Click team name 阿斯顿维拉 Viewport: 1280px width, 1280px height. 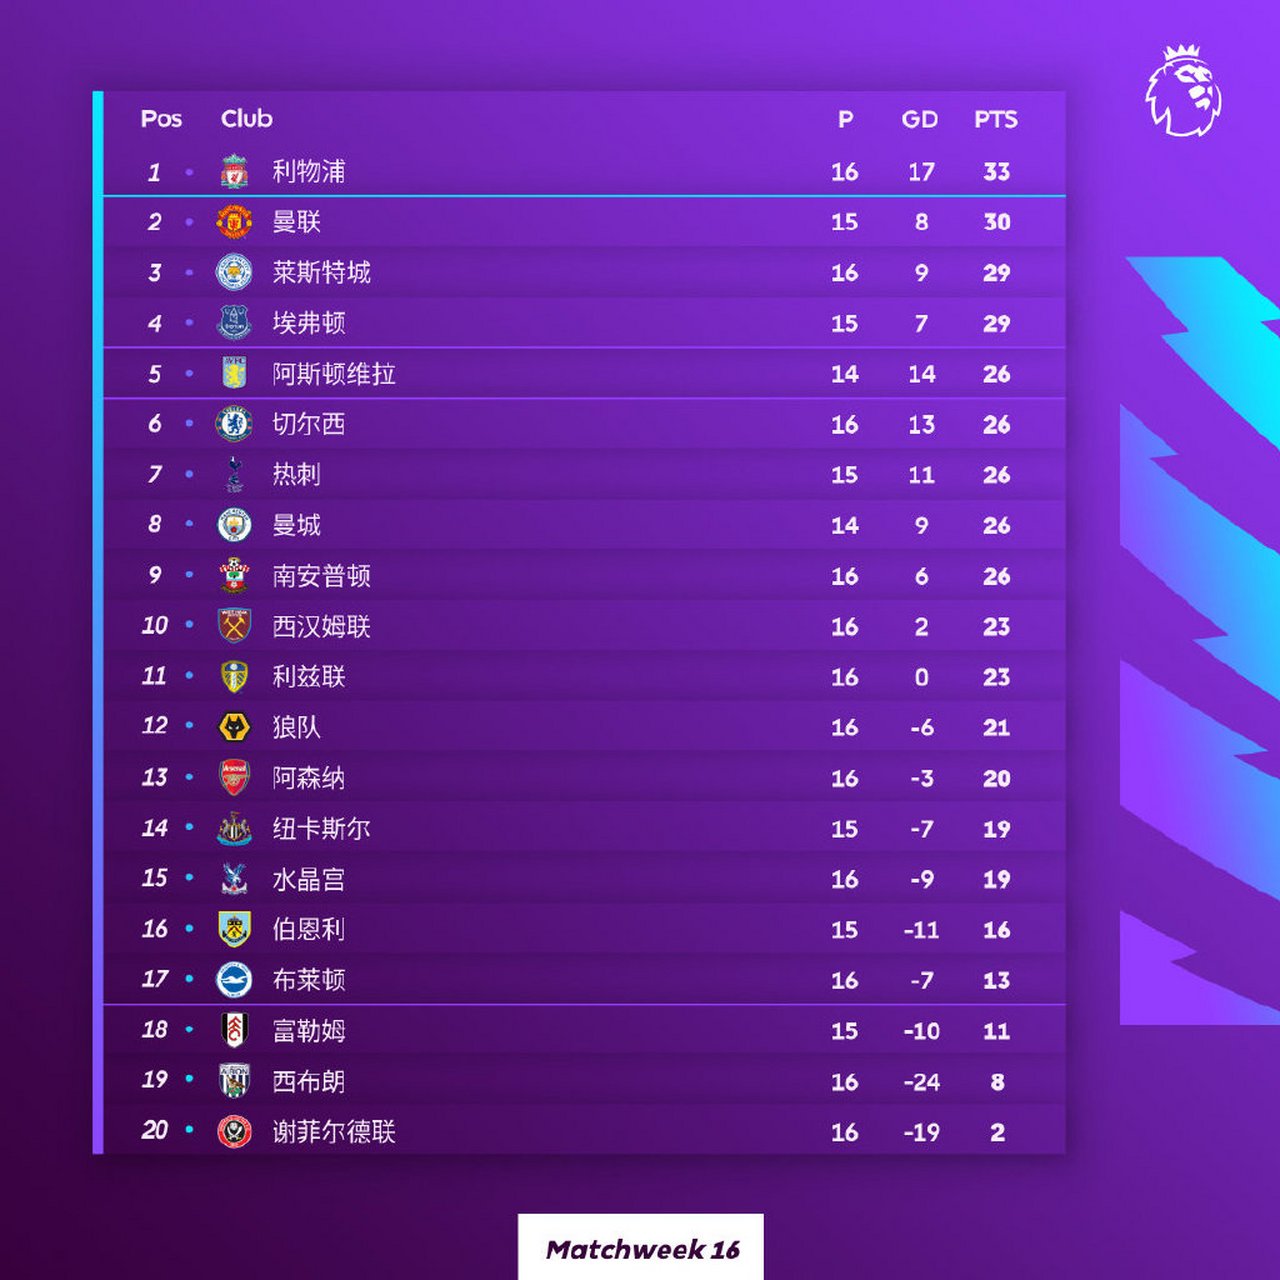(x=334, y=374)
